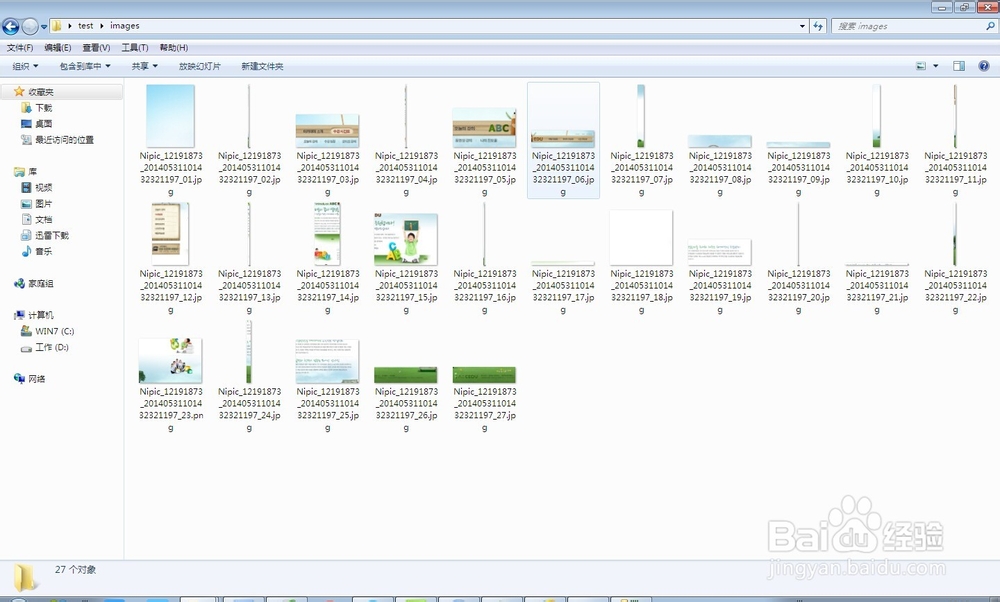This screenshot has width=1000, height=602.
Task: Open the 音乐 library
Action: (43, 251)
